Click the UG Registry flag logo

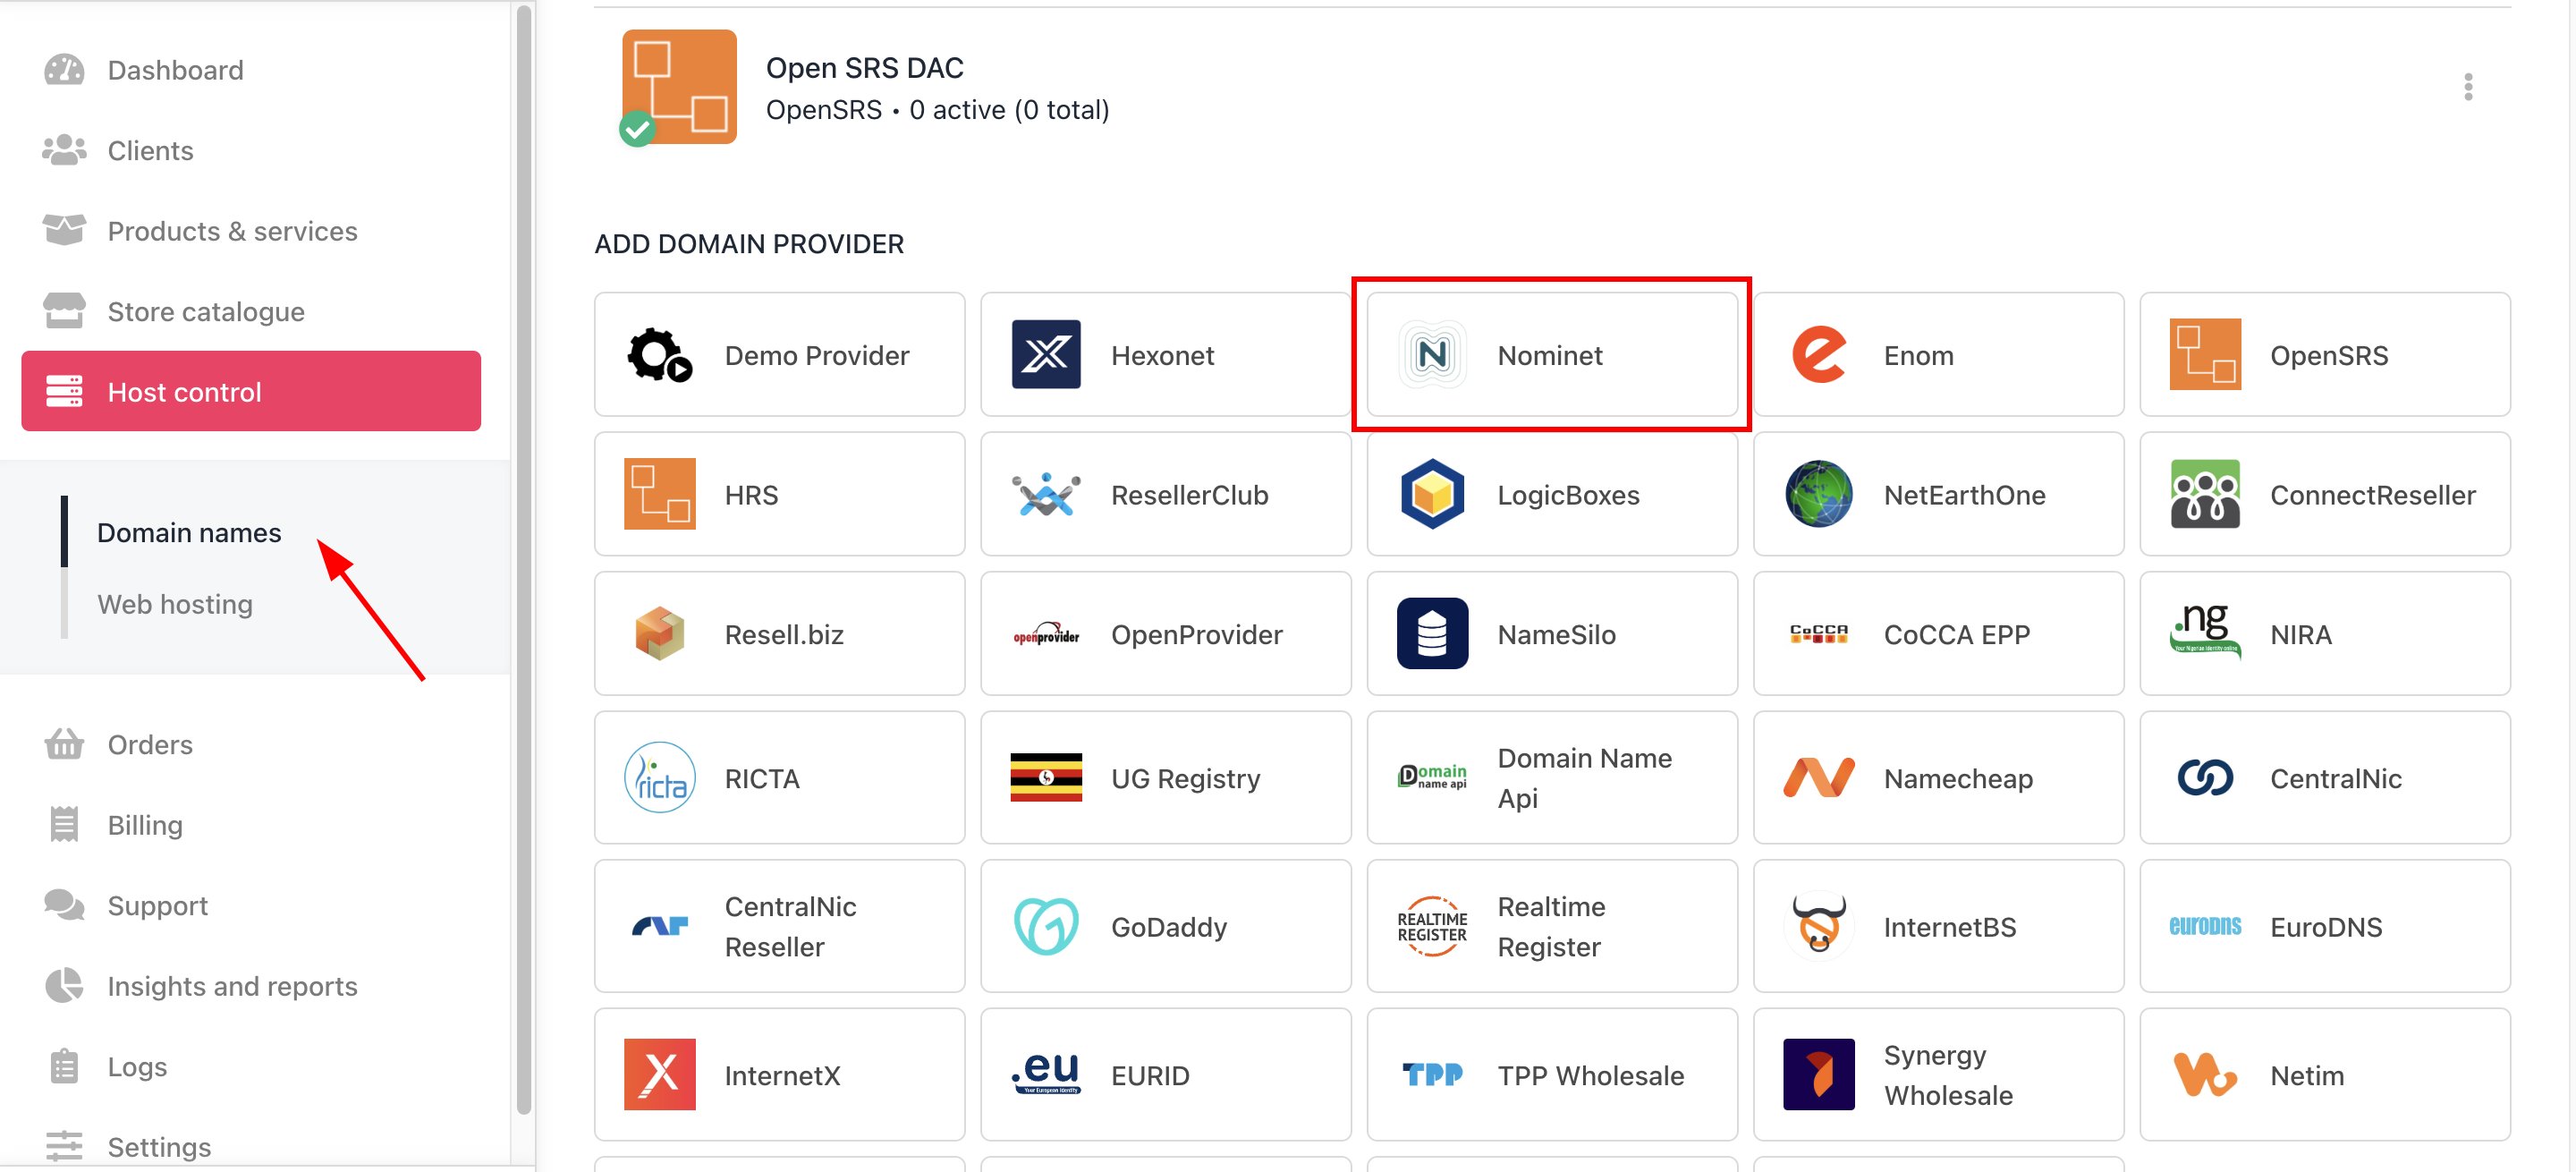[1046, 778]
